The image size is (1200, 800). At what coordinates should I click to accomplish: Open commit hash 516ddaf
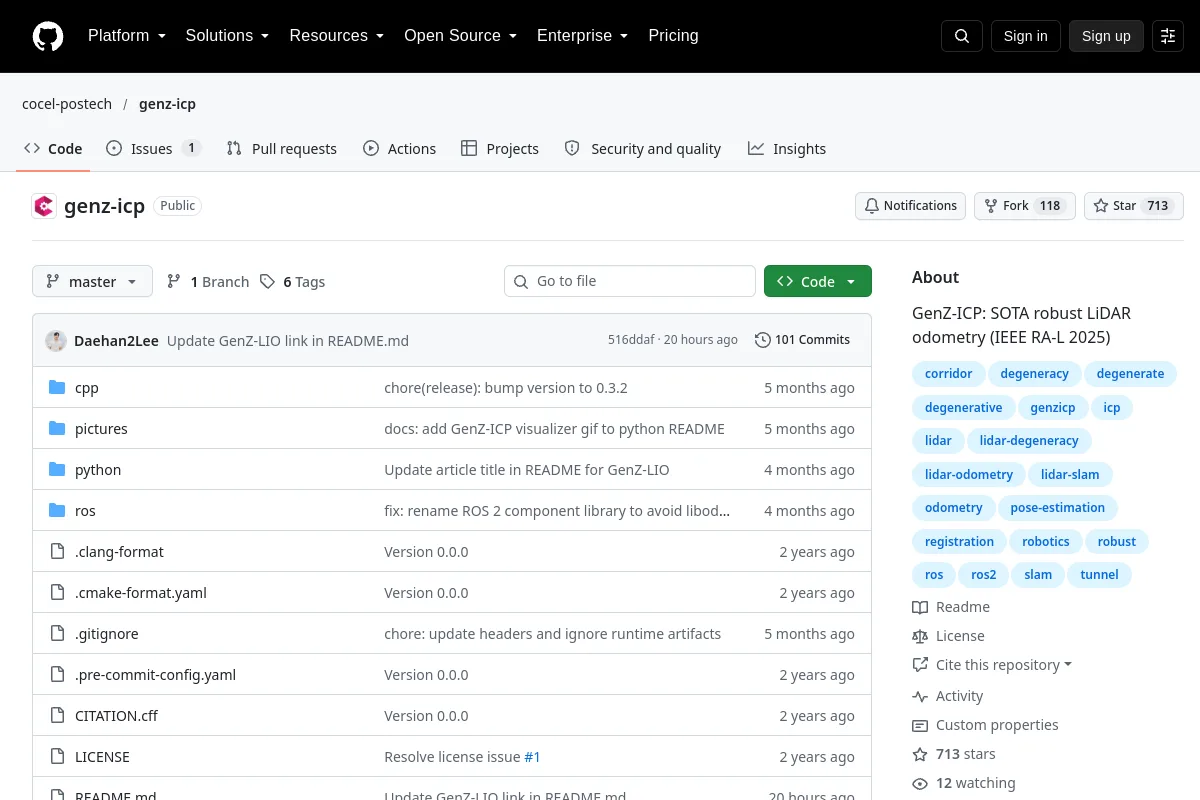(631, 340)
